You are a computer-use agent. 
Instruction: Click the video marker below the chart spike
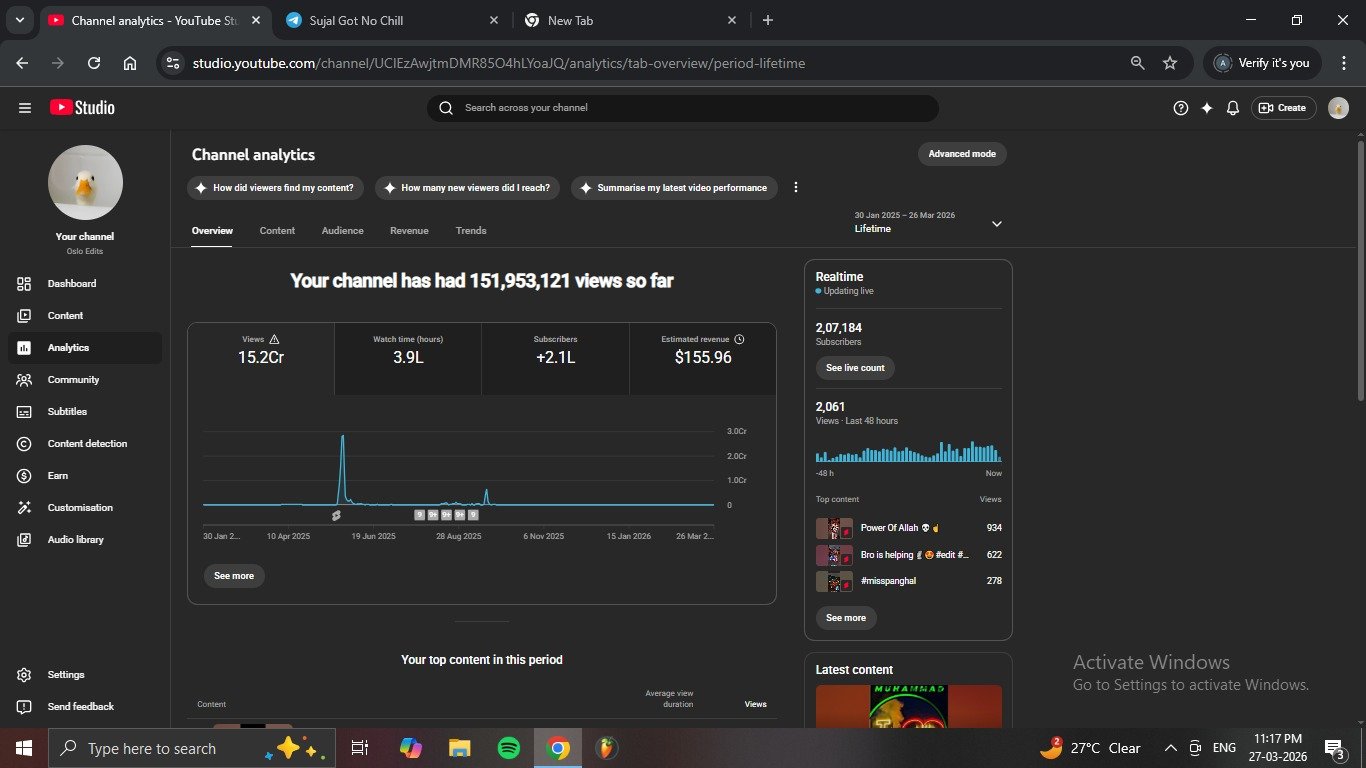pyautogui.click(x=336, y=516)
